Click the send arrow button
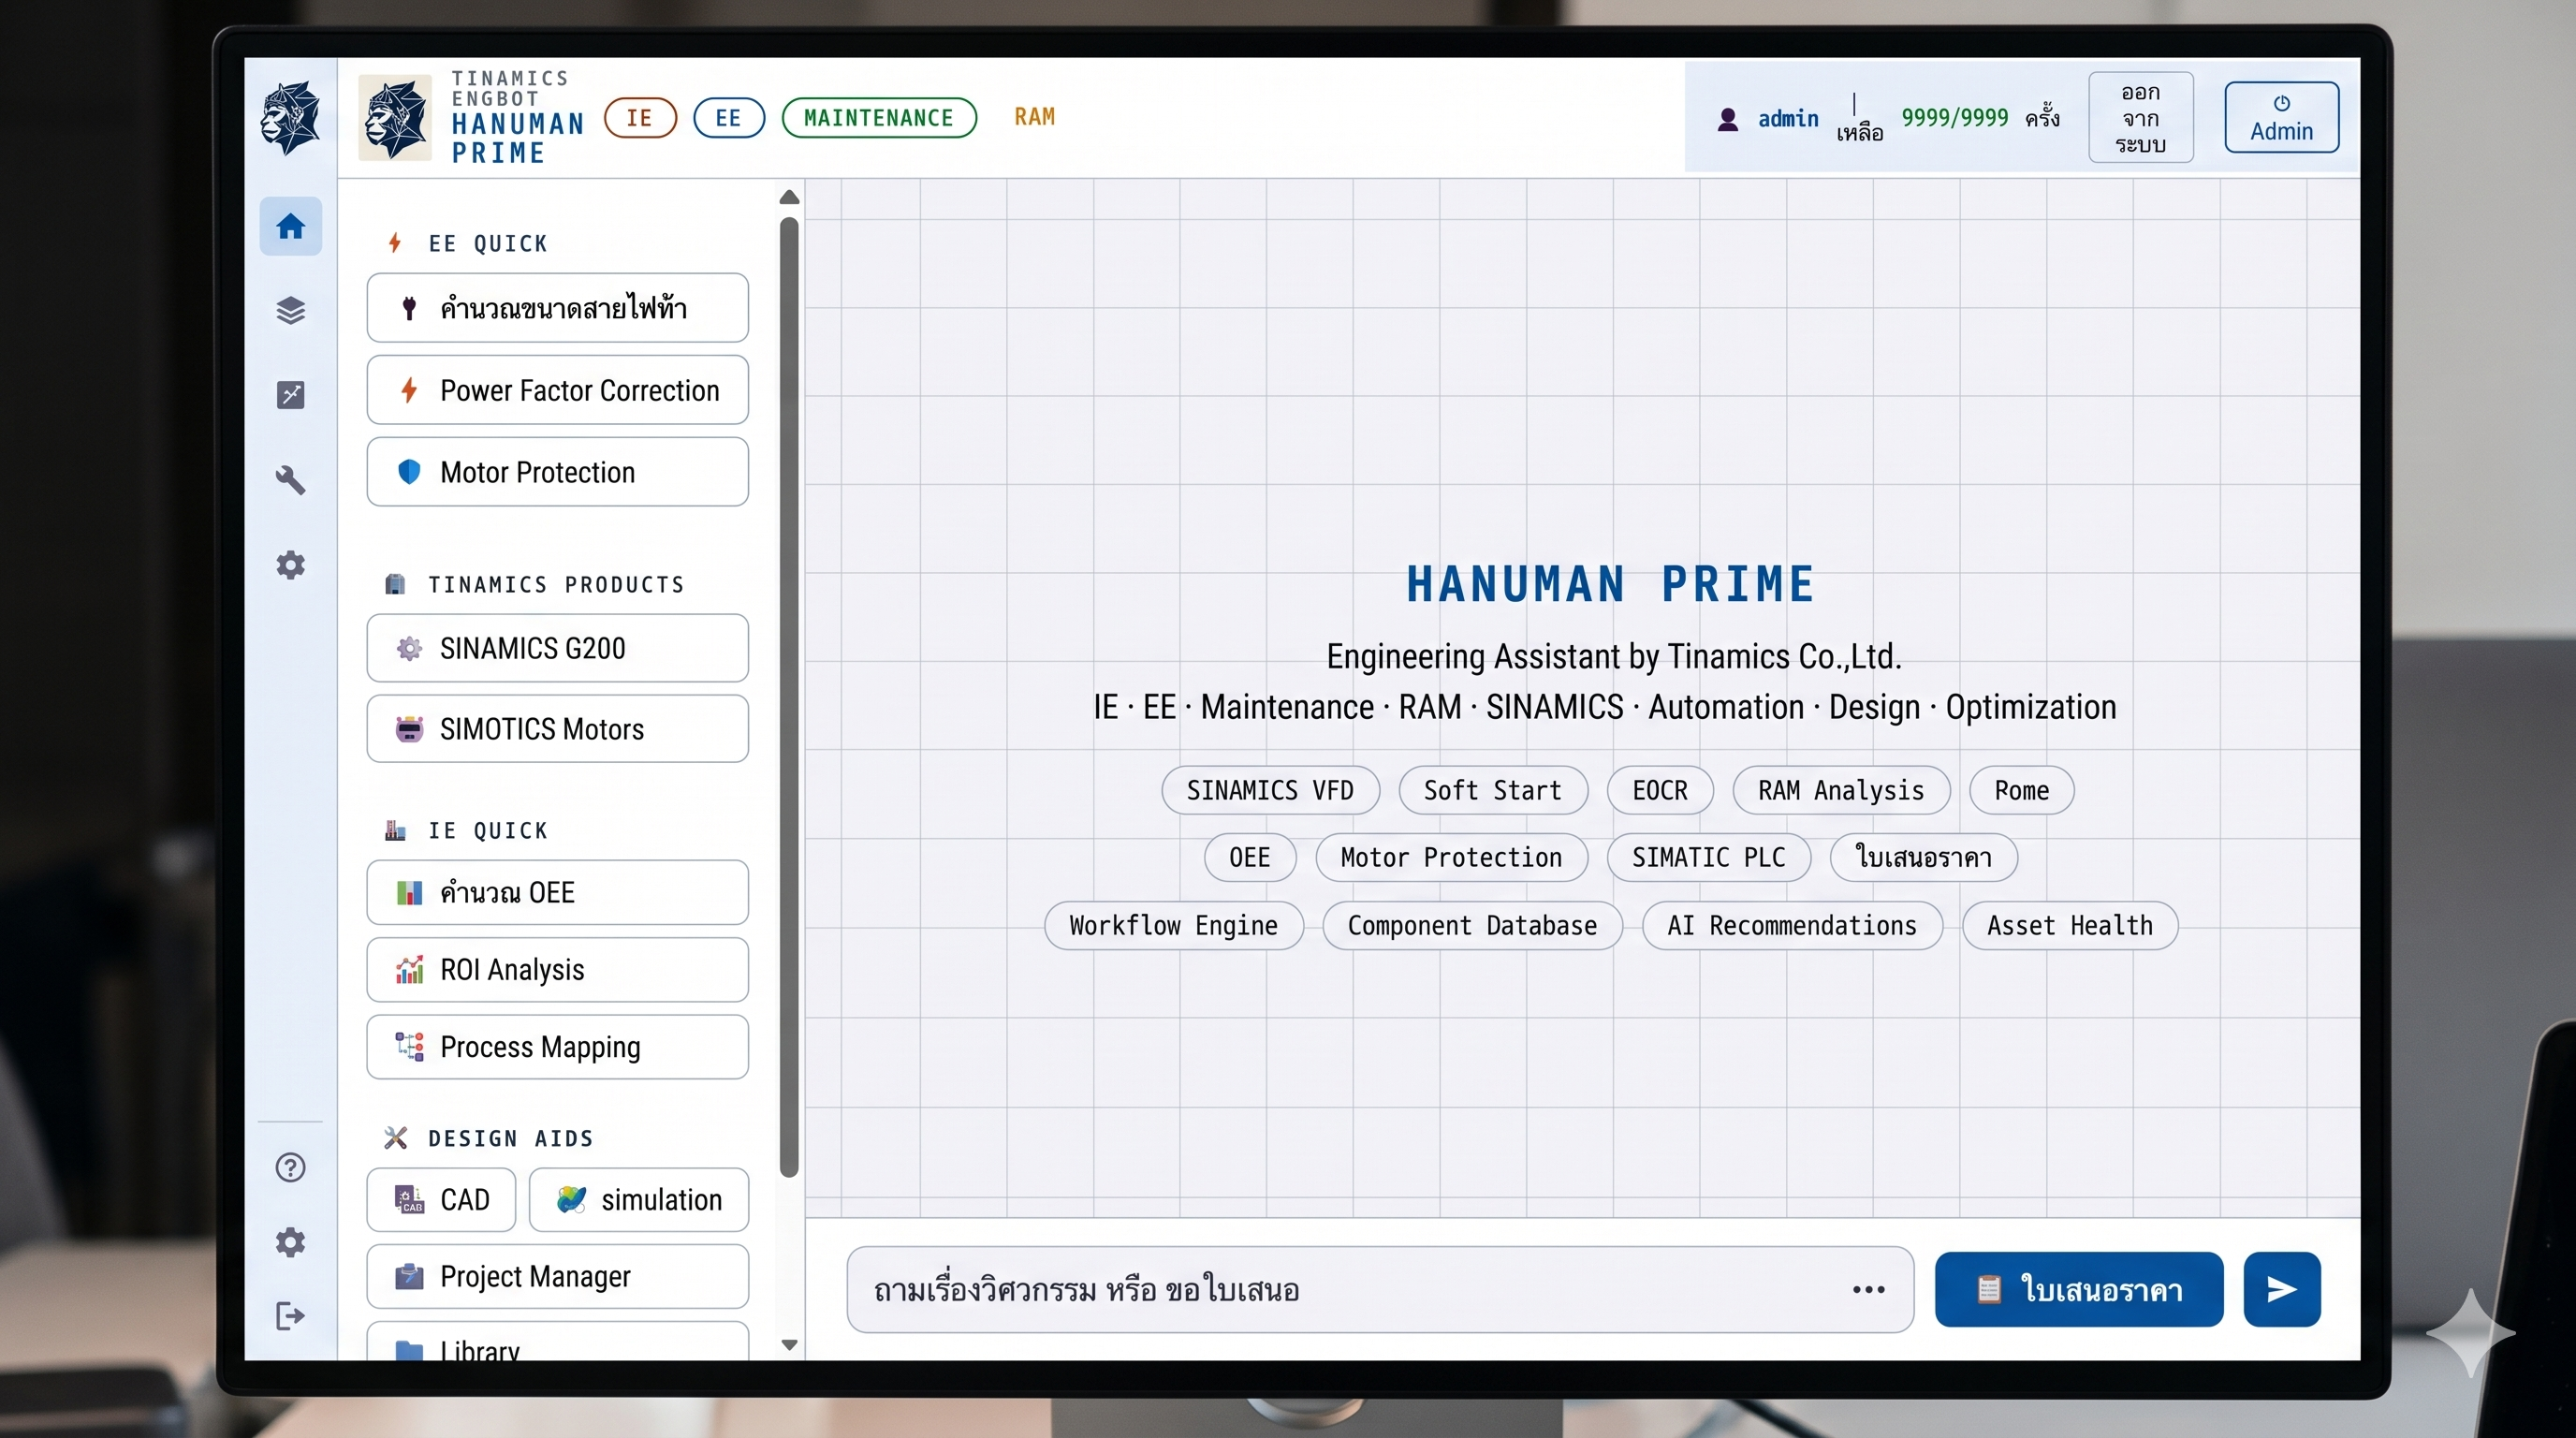 (x=2281, y=1289)
